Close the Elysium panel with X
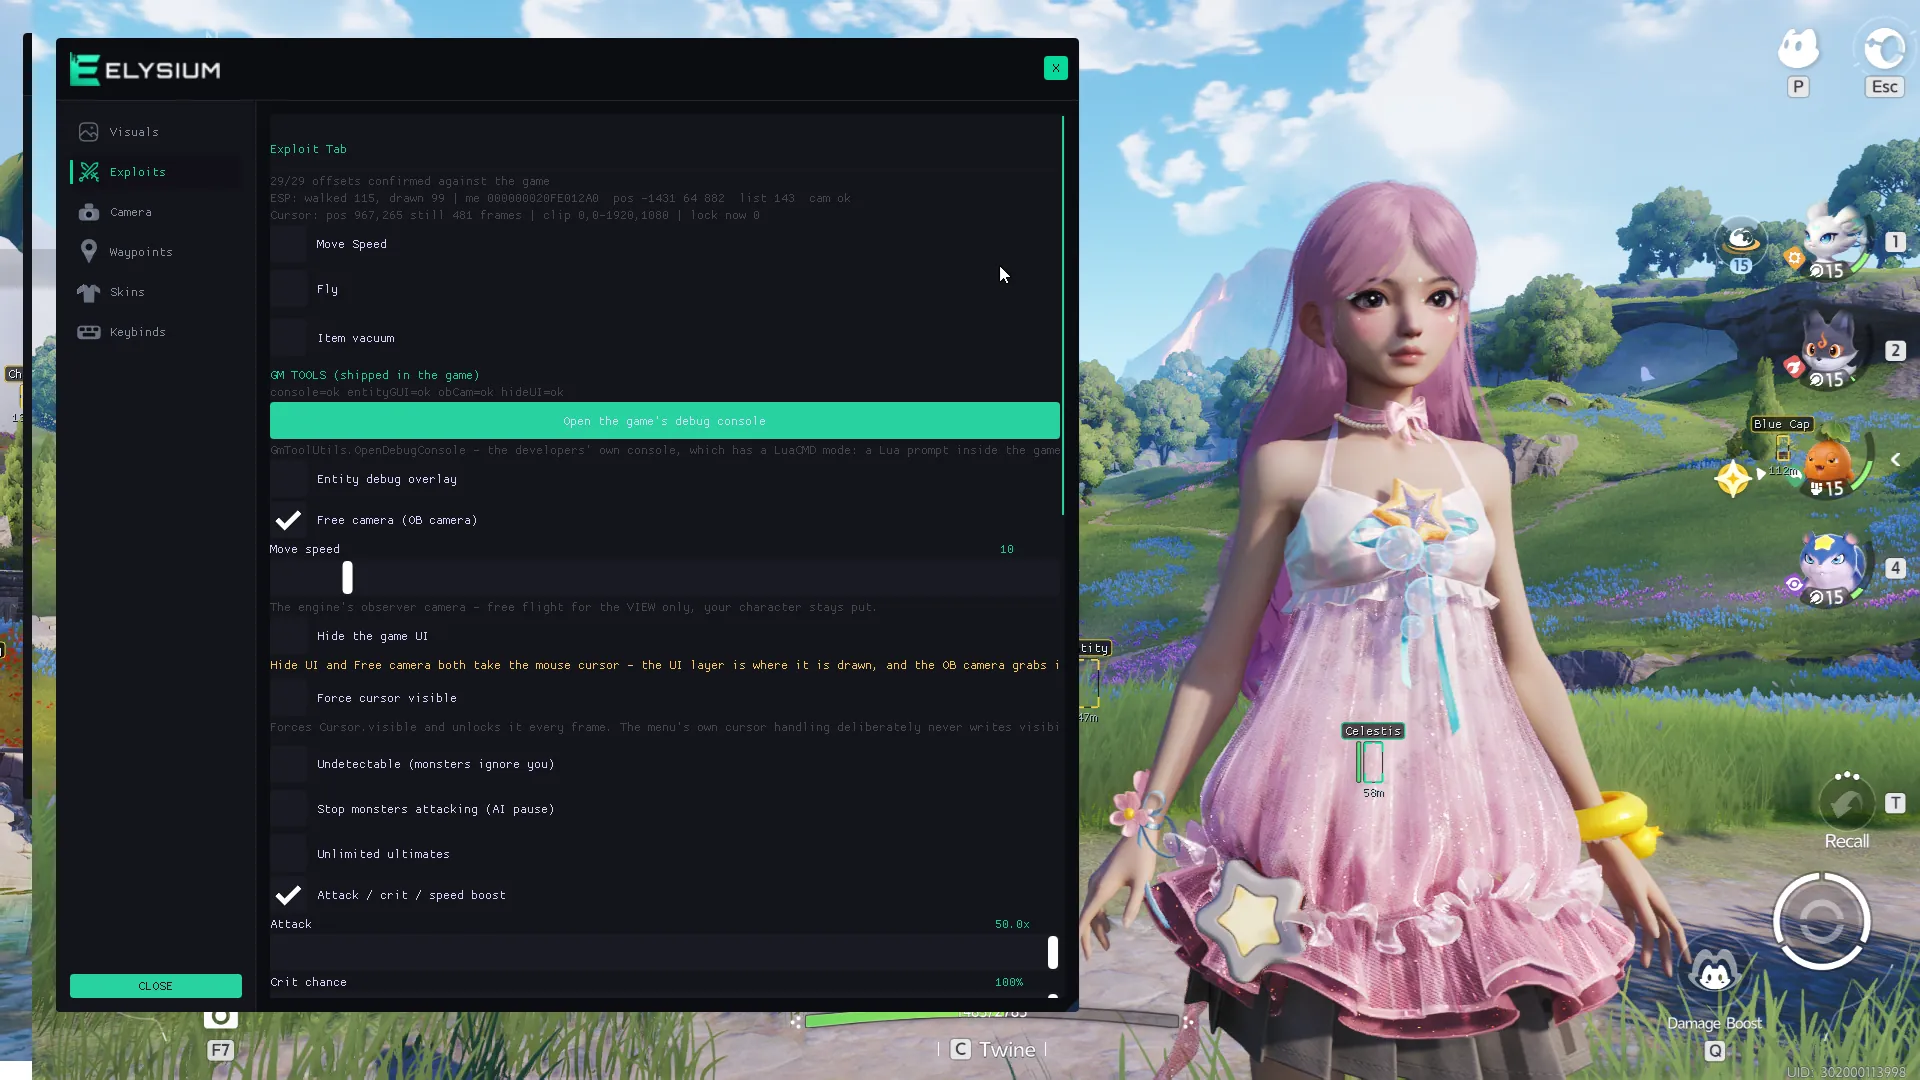This screenshot has height=1080, width=1920. [x=1055, y=68]
